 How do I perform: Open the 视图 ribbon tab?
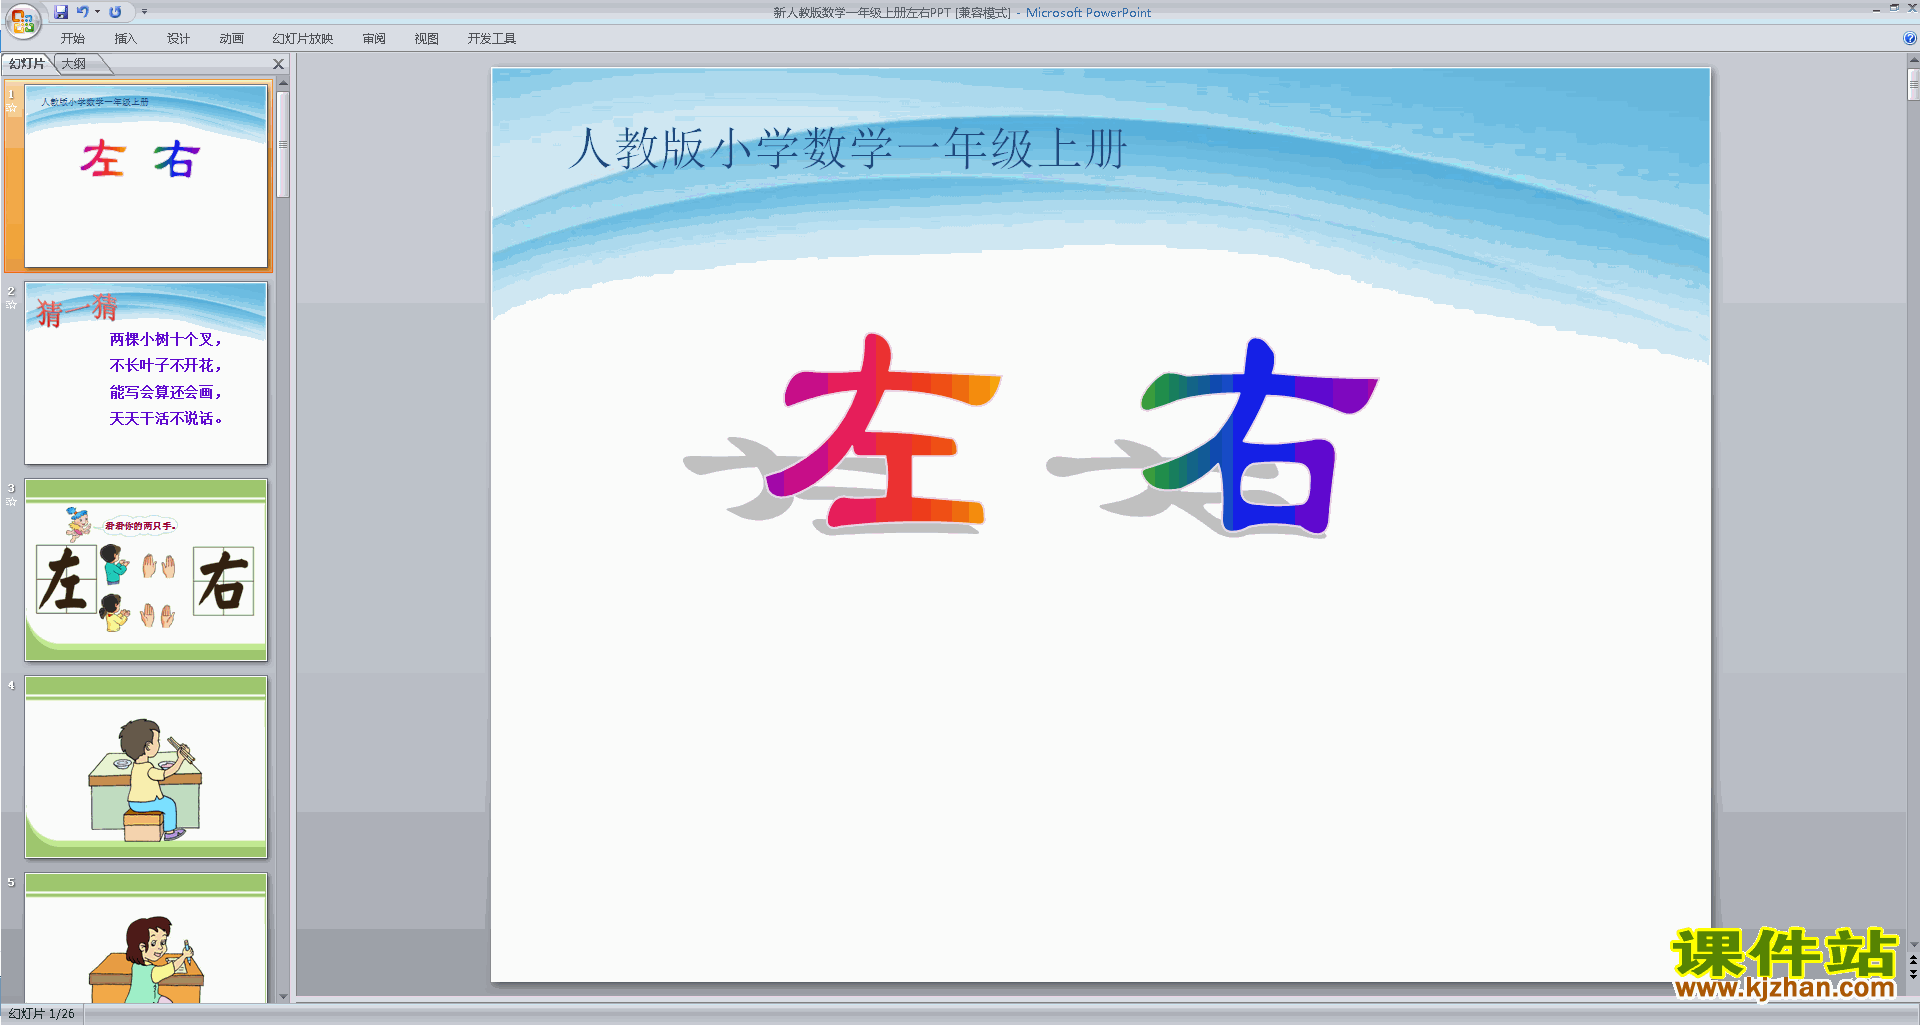pyautogui.click(x=427, y=39)
